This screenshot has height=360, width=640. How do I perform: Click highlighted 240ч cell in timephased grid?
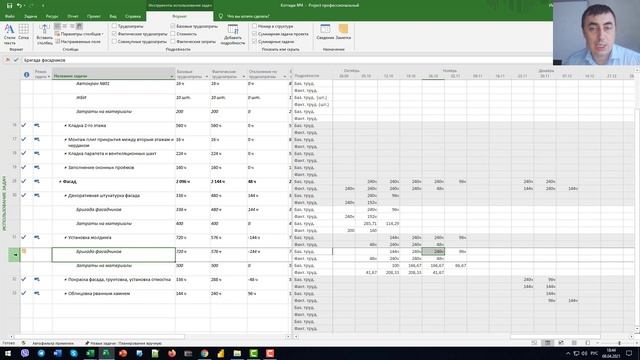tap(433, 251)
